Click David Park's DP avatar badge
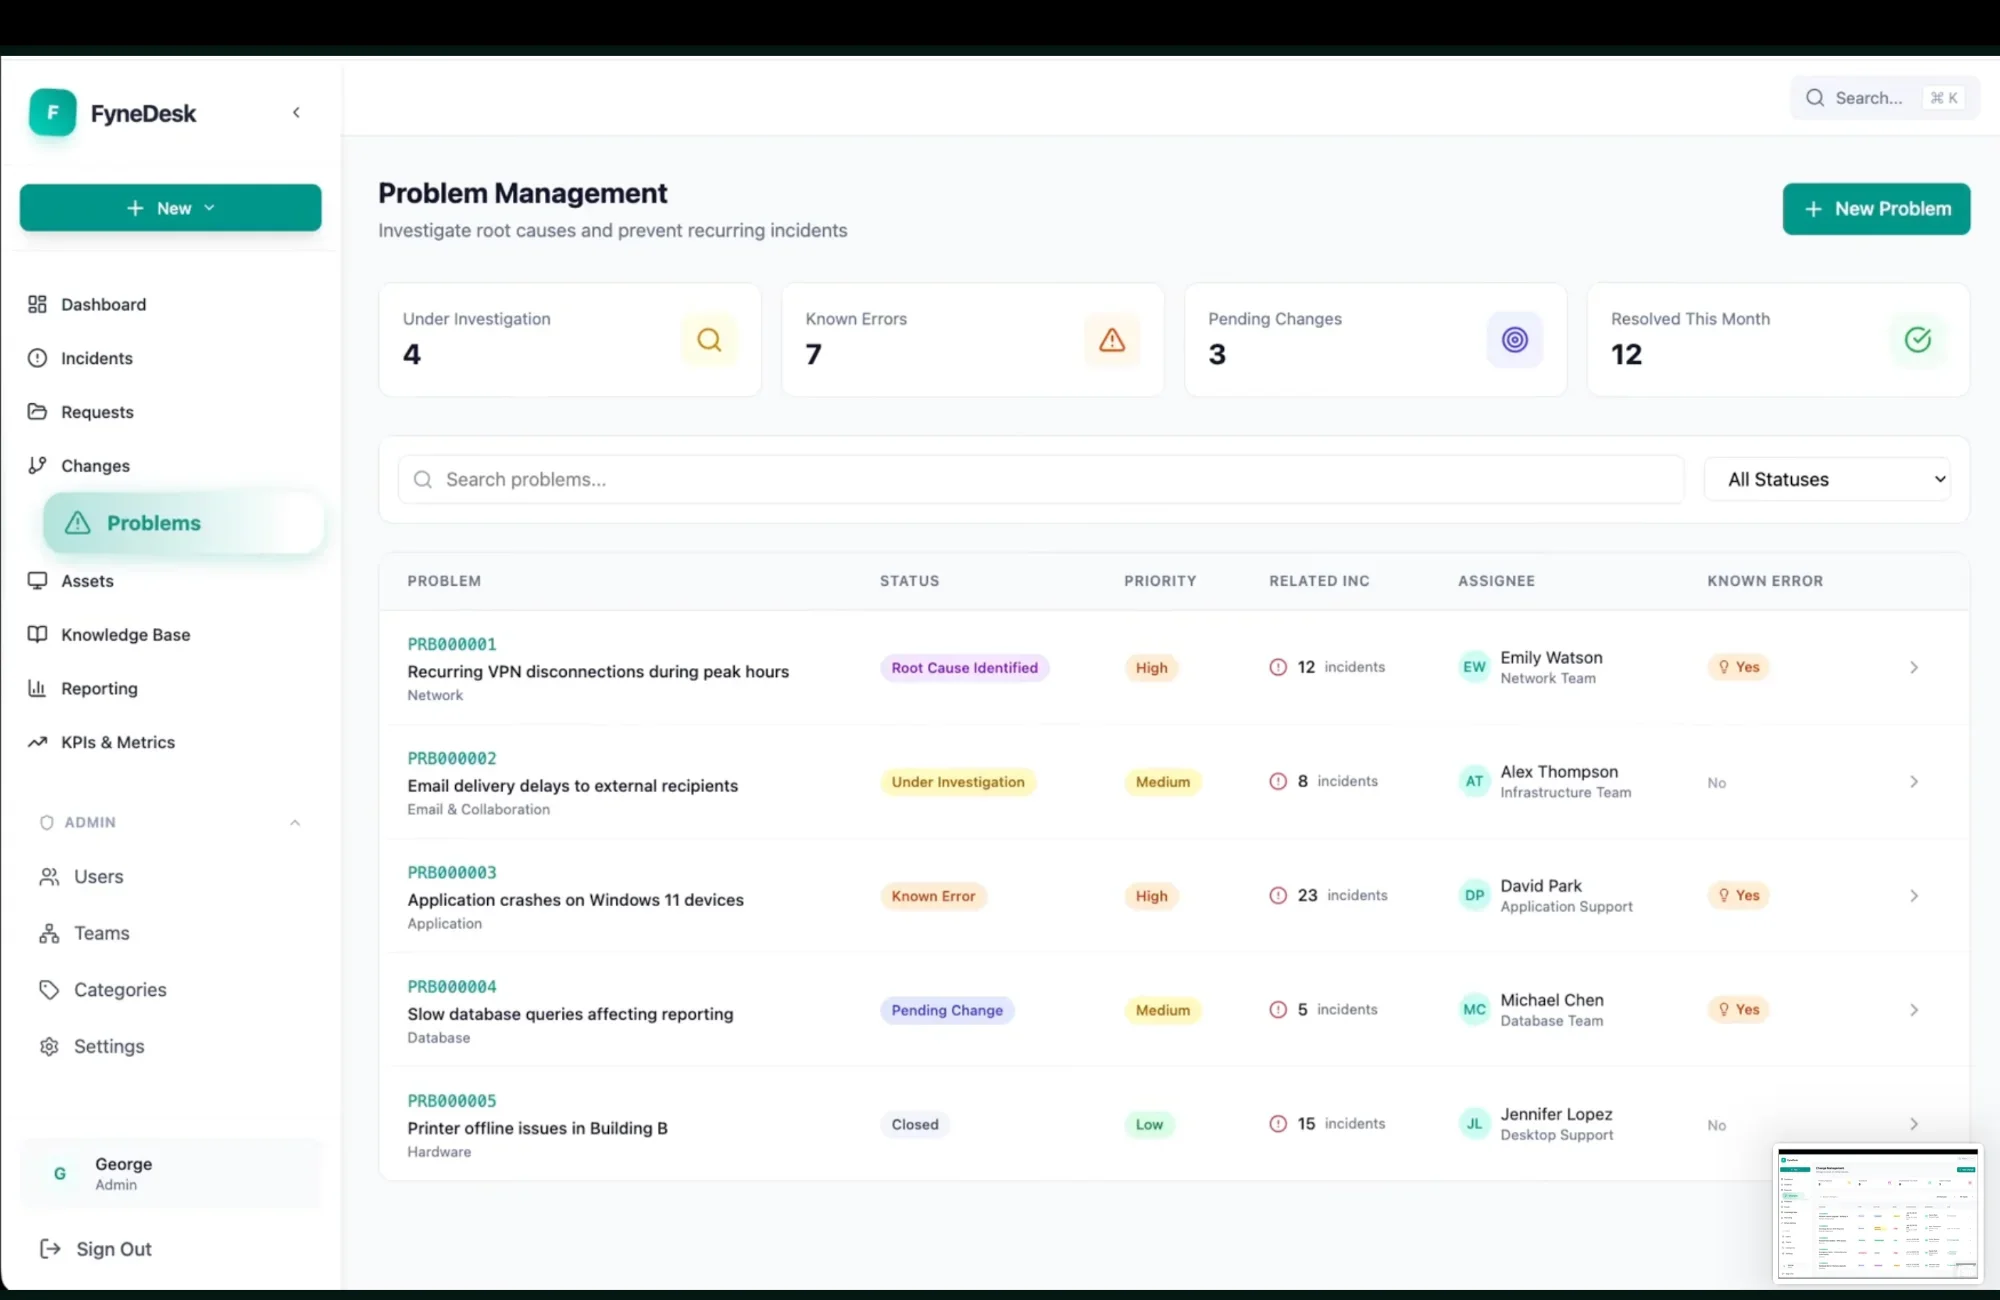Viewport: 2000px width, 1300px height. coord(1474,895)
